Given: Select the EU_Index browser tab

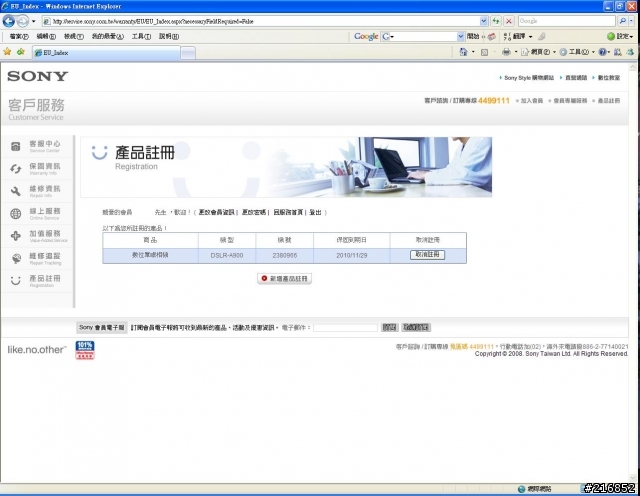Looking at the screenshot, I should [106, 53].
